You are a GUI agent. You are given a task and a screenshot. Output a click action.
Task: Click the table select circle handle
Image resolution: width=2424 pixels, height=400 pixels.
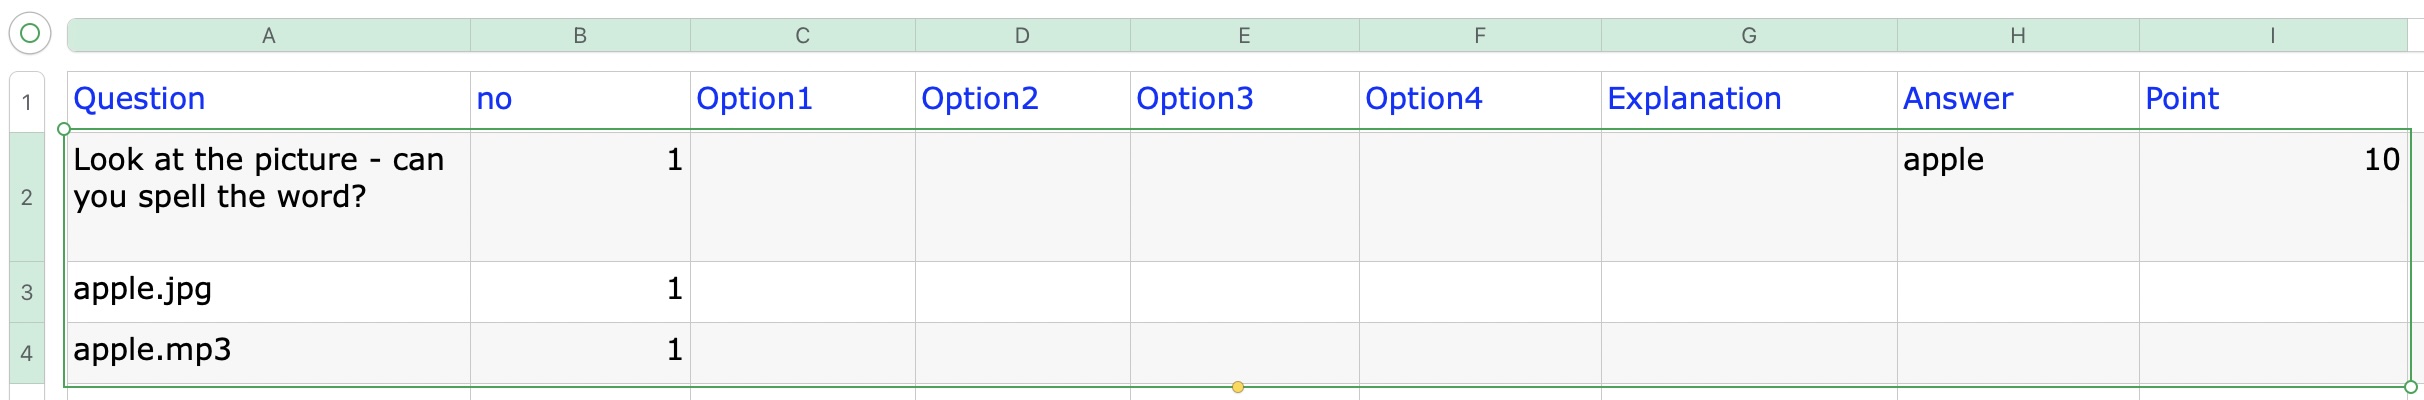click(x=30, y=34)
